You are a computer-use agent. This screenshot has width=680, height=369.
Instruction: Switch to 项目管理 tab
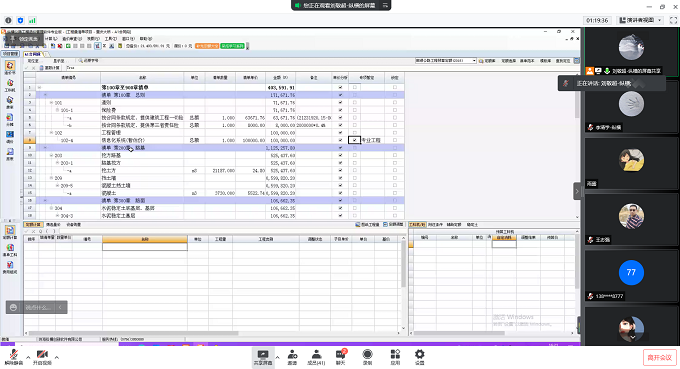(x=10, y=54)
